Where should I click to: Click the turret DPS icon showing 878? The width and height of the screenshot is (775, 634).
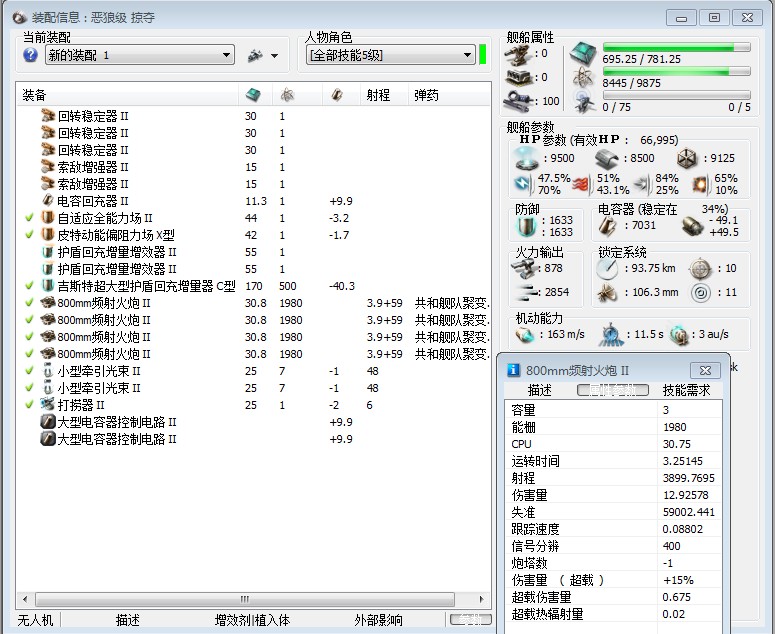click(524, 268)
